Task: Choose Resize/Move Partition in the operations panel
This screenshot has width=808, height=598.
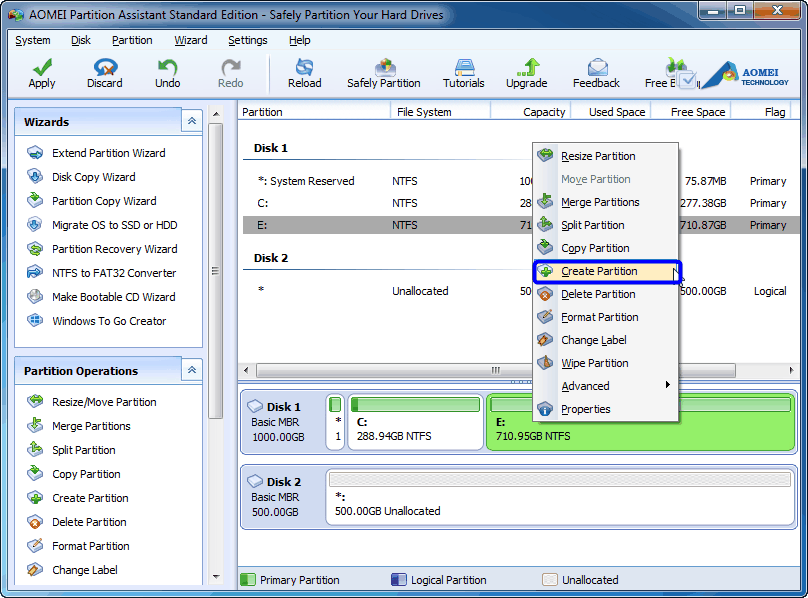Action: click(x=92, y=402)
